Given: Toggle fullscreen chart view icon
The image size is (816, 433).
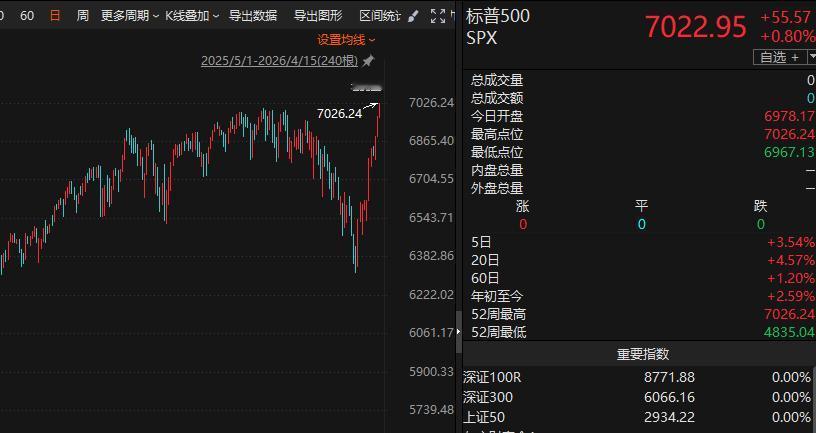Looking at the screenshot, I should point(438,16).
